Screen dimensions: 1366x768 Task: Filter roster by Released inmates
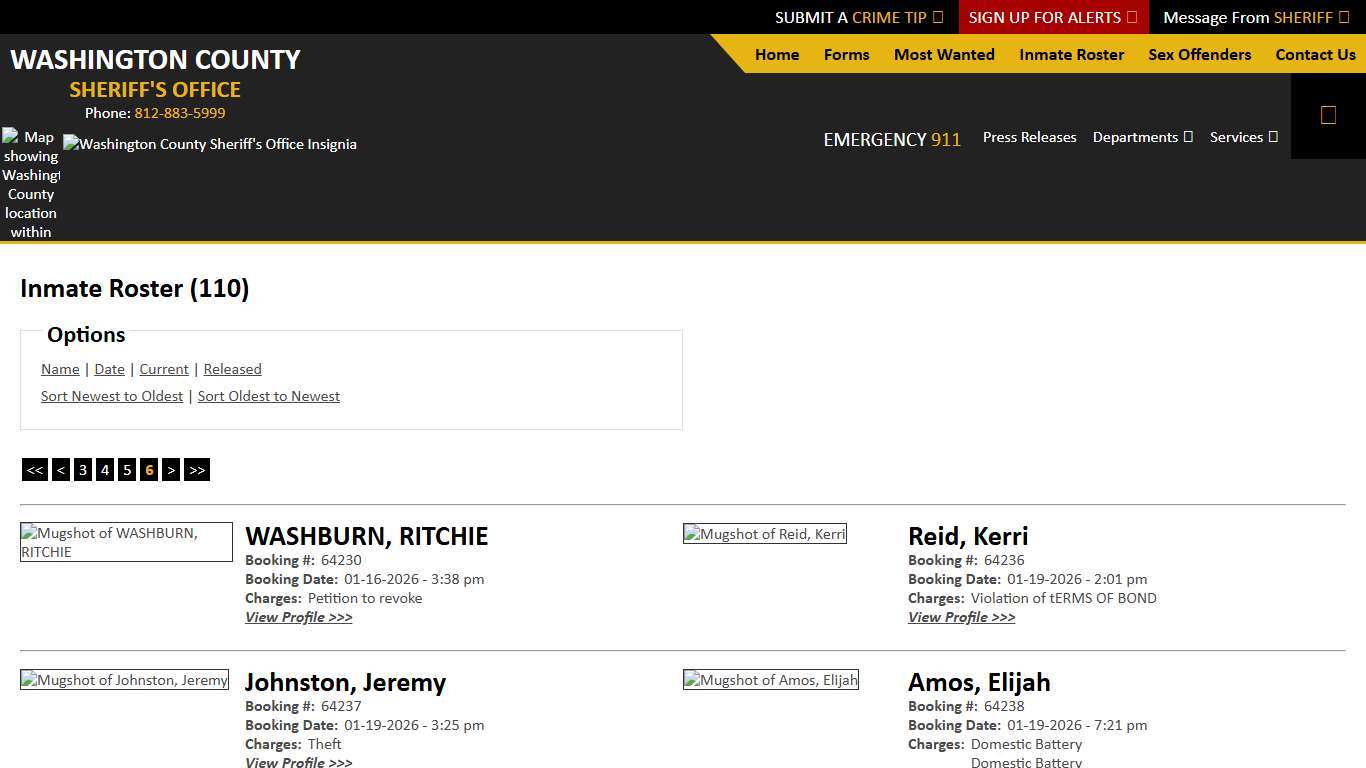(232, 369)
